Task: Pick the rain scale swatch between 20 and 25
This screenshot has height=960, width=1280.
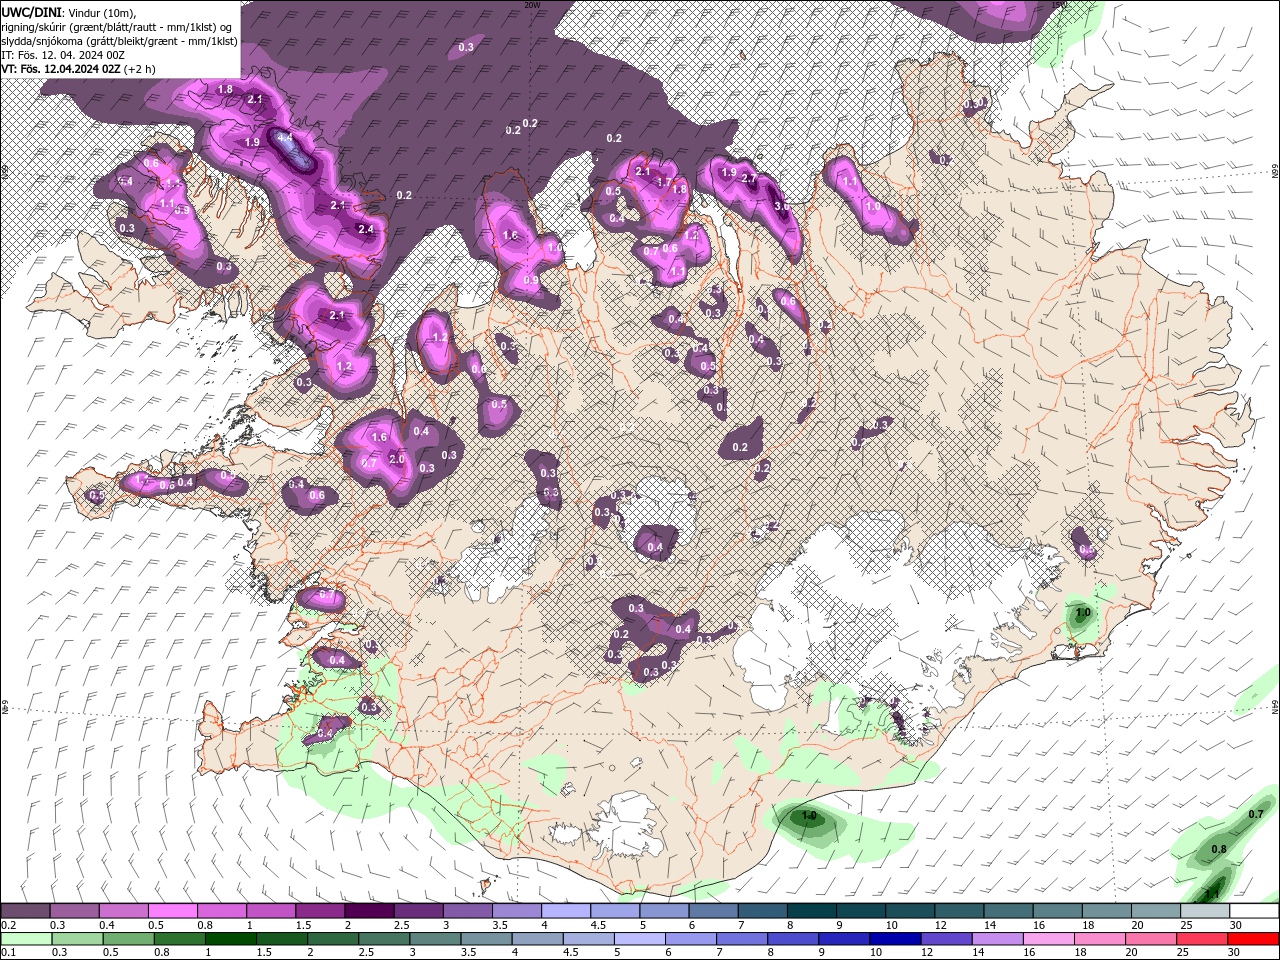Action: [x=1153, y=939]
